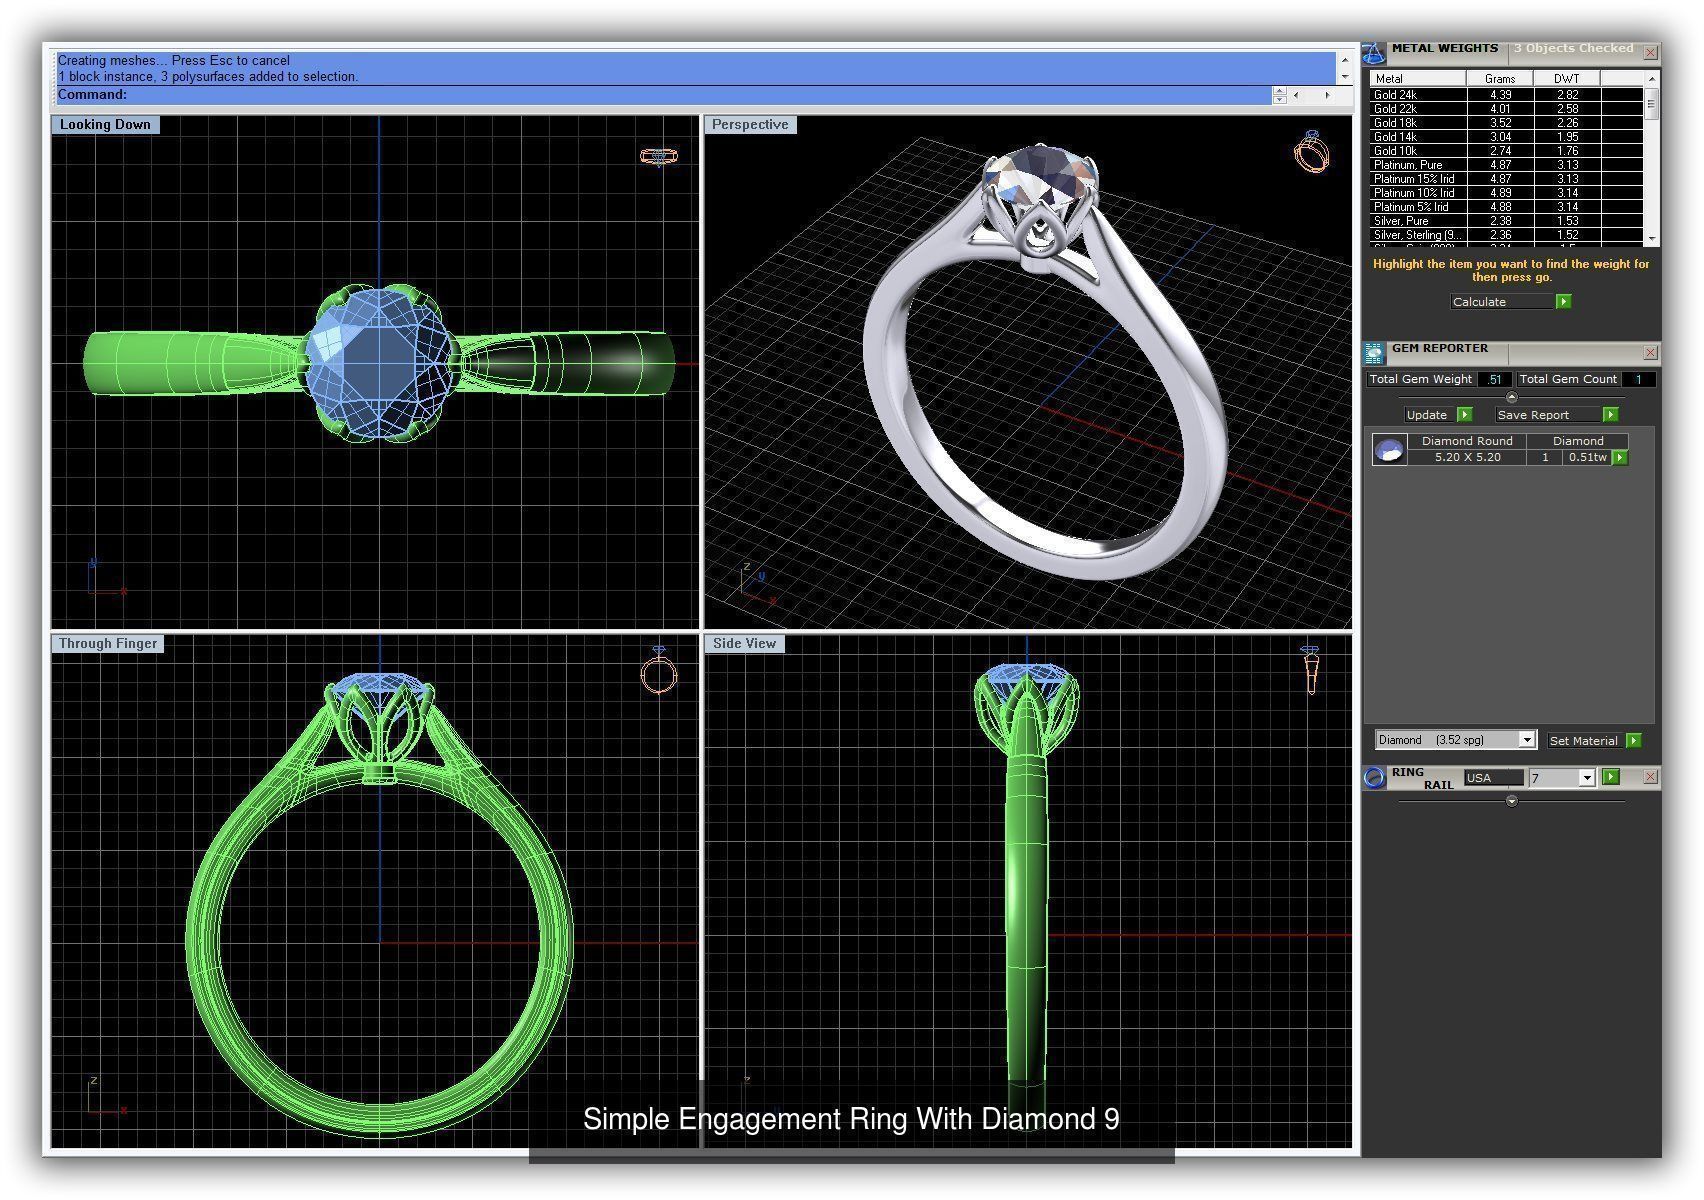This screenshot has height=1200, width=1704.
Task: Click the metal weights list scroll-up arrow
Action: [x=1651, y=78]
